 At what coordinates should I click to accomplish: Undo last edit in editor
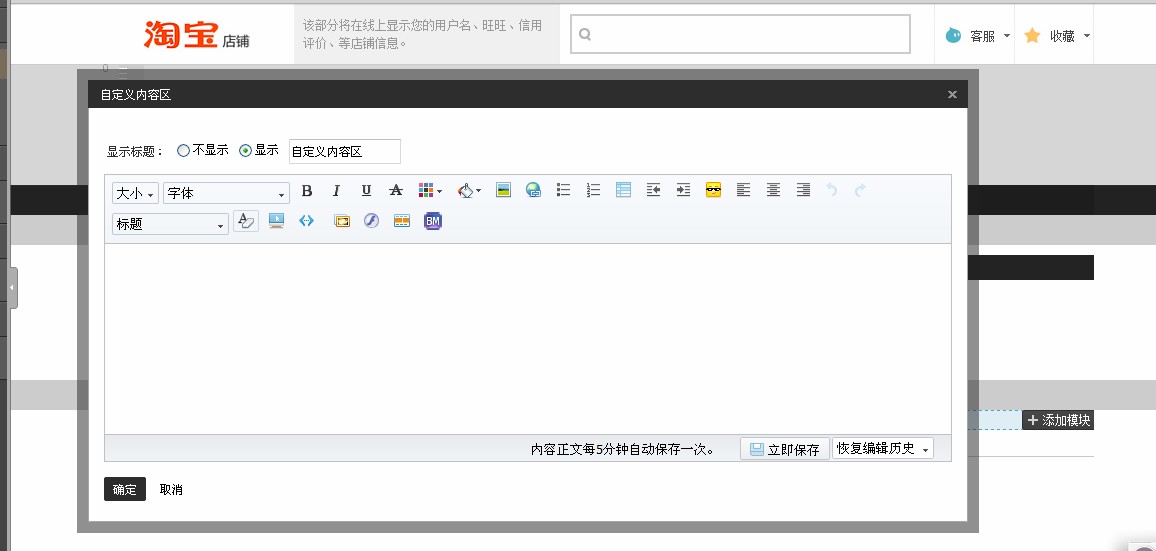click(x=832, y=190)
